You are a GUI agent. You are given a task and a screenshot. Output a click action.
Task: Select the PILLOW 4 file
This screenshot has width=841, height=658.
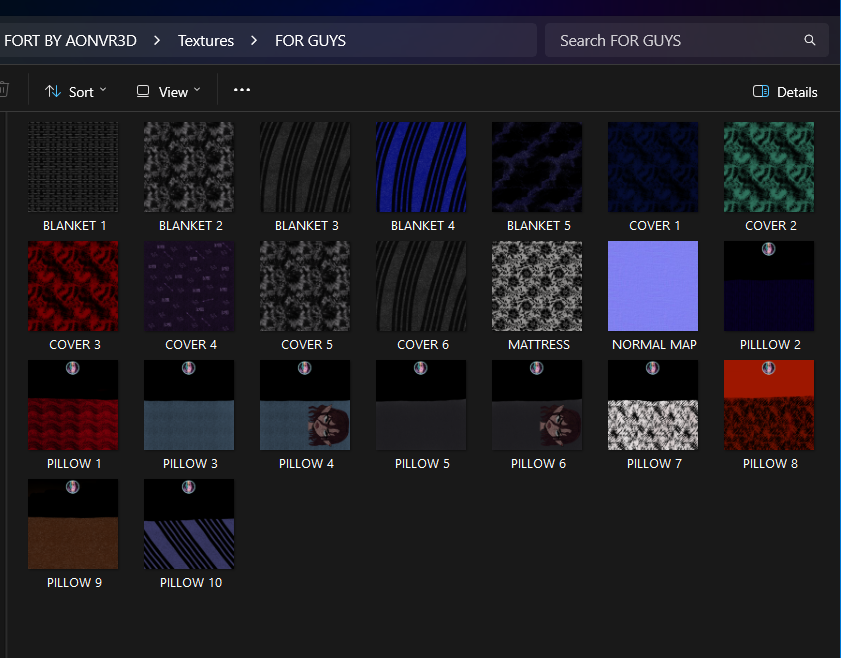click(x=305, y=406)
